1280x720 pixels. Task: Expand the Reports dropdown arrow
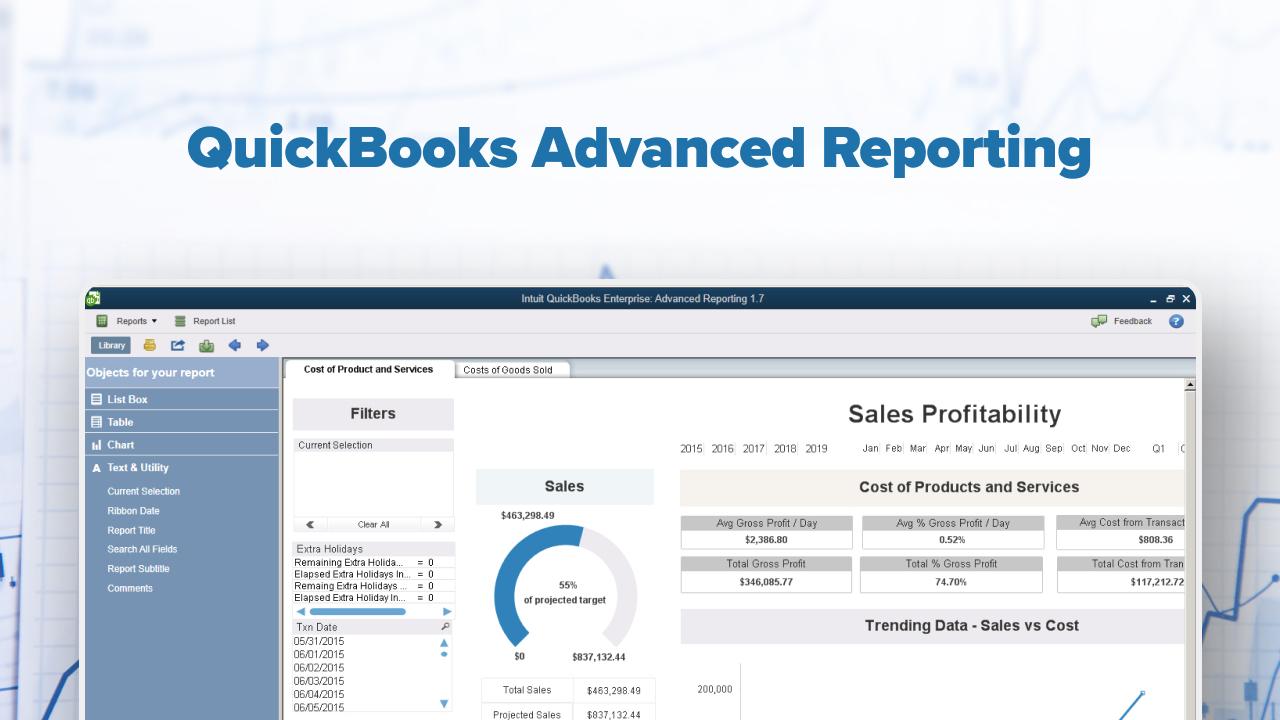[153, 320]
